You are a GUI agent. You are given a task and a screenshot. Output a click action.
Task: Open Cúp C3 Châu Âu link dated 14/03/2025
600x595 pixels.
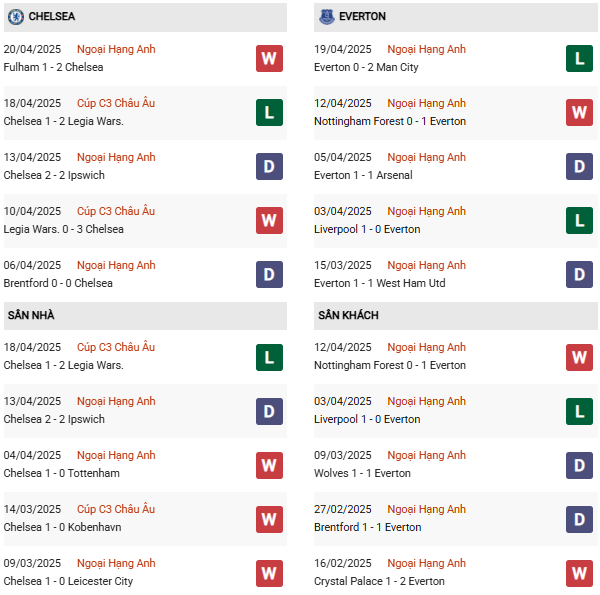pyautogui.click(x=116, y=509)
